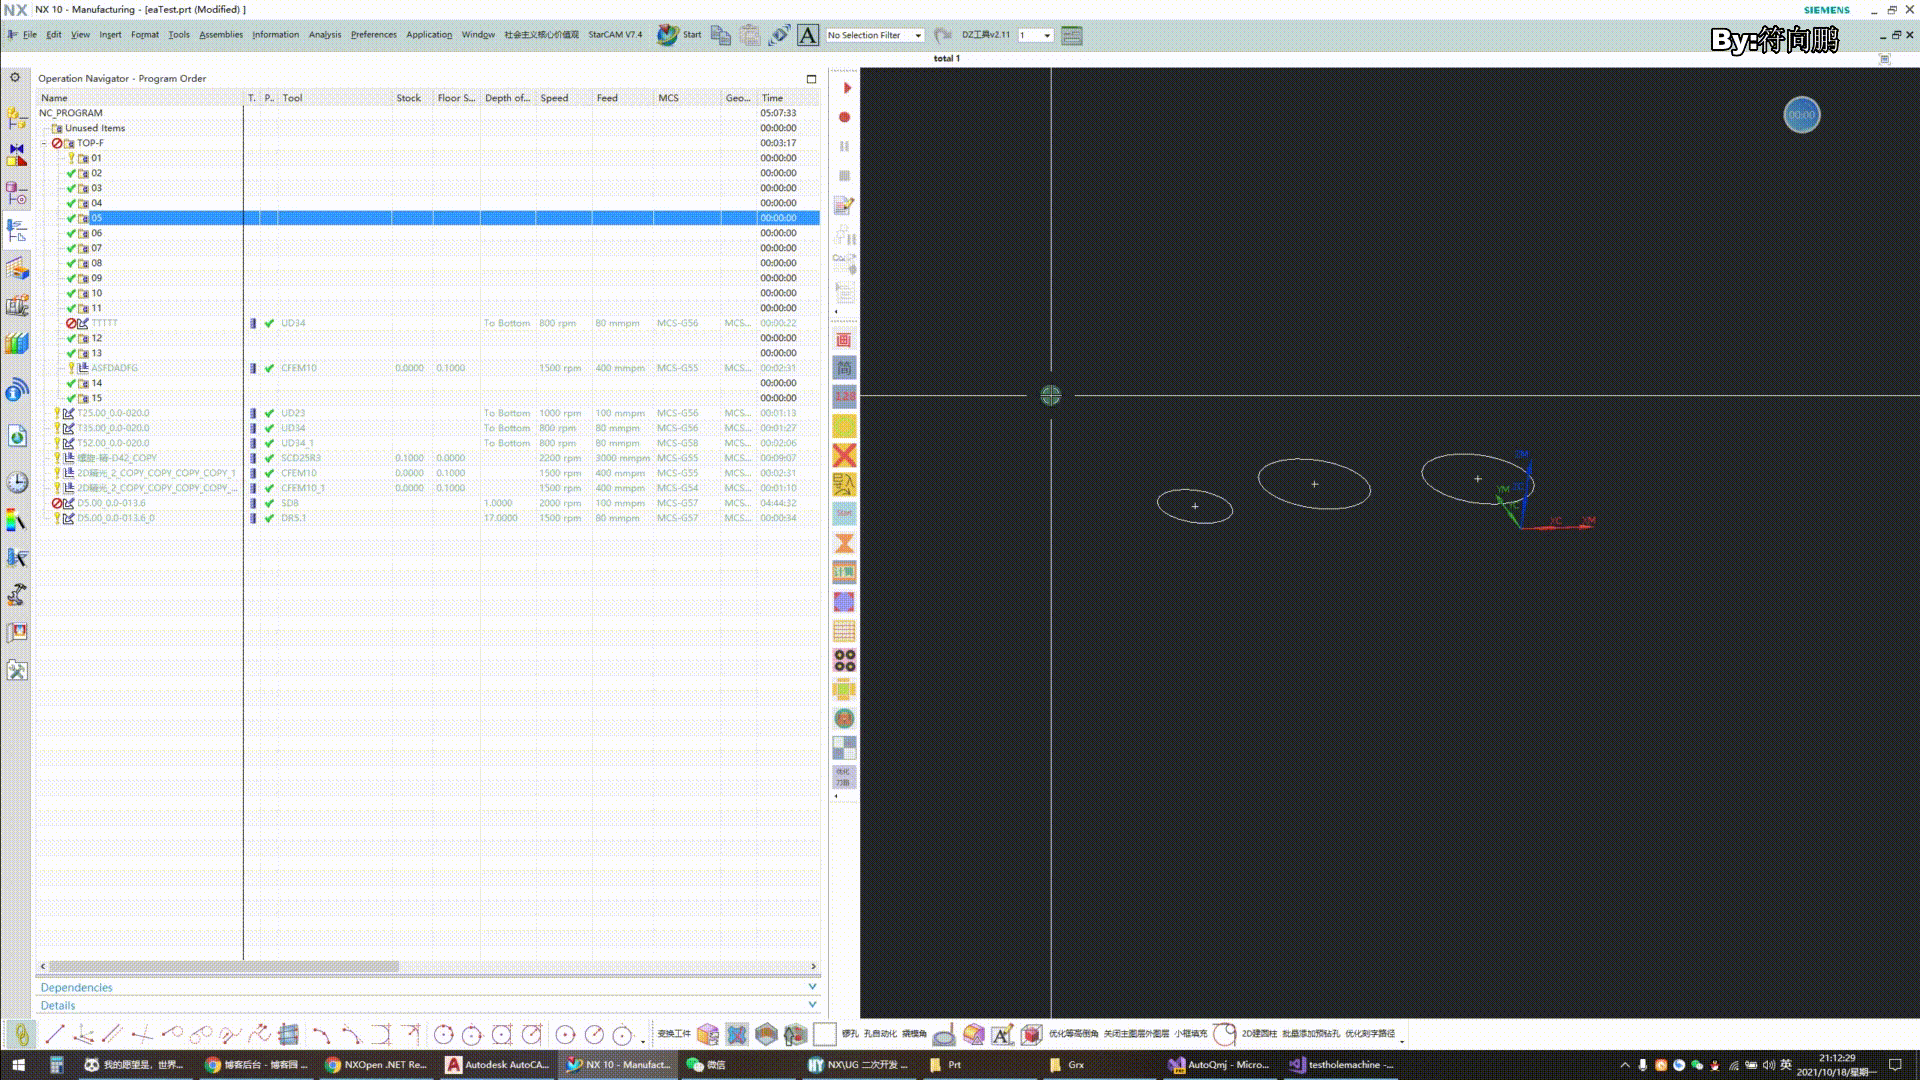
Task: Click the copy icon in top toolbar
Action: [x=721, y=35]
